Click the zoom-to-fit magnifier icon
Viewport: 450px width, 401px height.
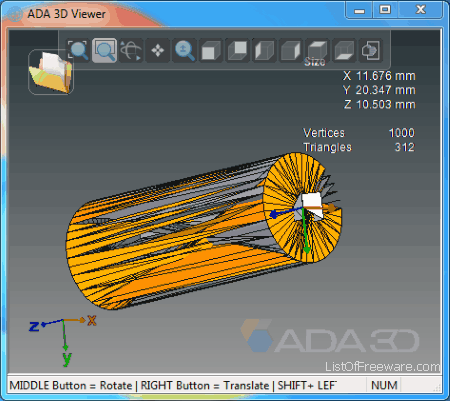point(78,51)
